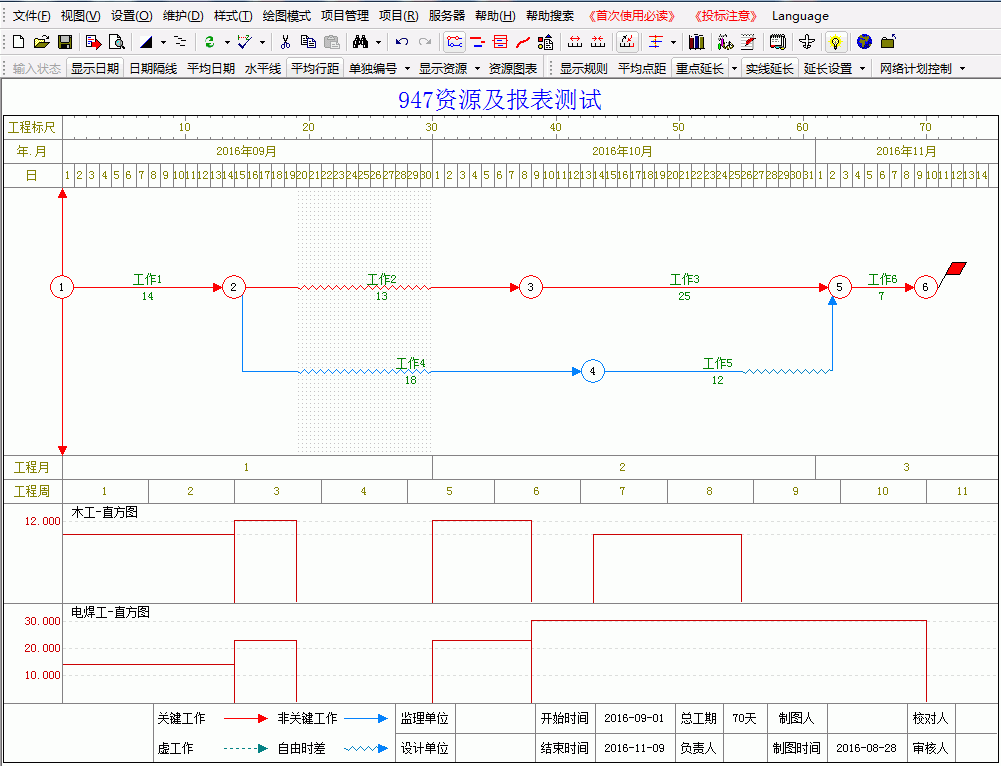Click the green refresh arrows icon

tap(209, 42)
